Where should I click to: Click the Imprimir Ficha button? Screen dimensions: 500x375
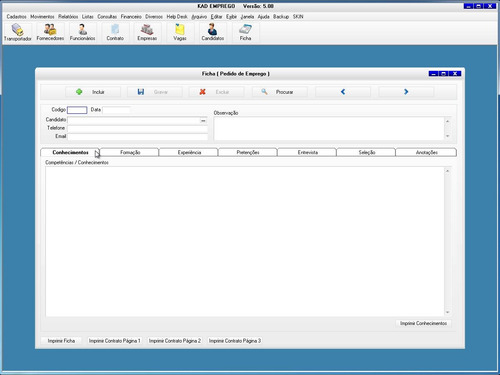(x=61, y=341)
